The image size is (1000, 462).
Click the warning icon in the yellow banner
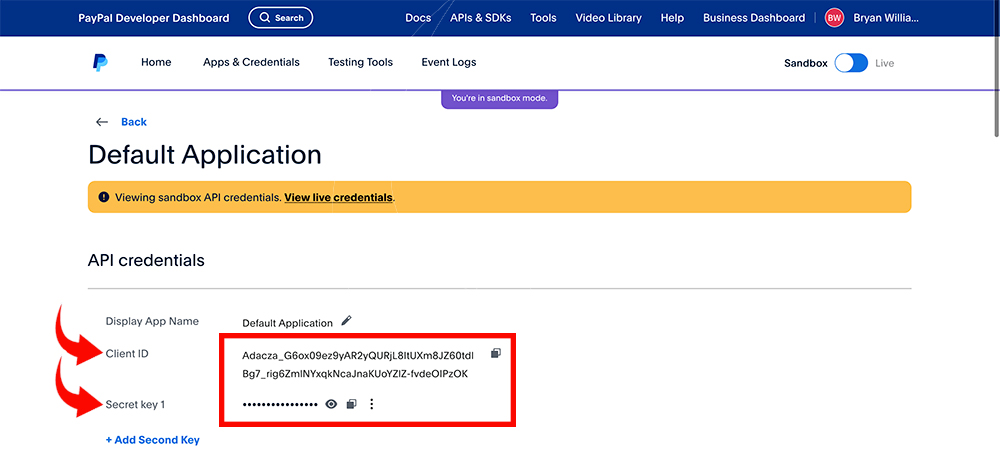(x=104, y=197)
